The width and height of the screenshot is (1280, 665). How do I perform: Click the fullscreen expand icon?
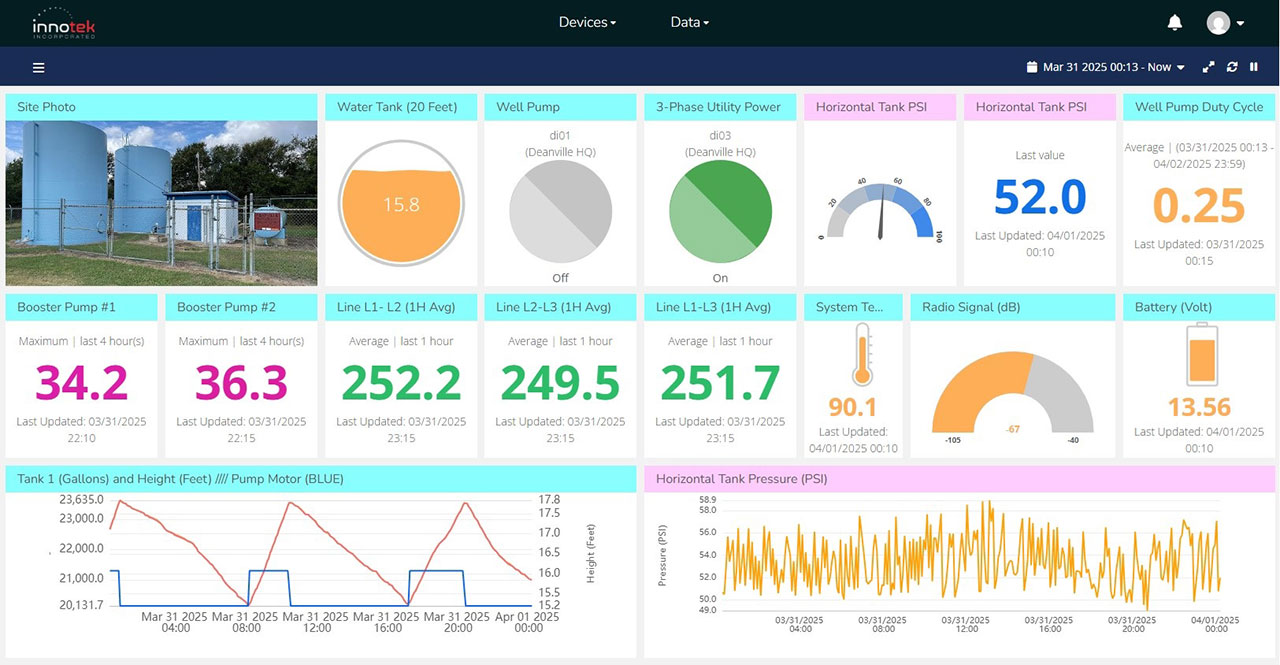pyautogui.click(x=1208, y=67)
